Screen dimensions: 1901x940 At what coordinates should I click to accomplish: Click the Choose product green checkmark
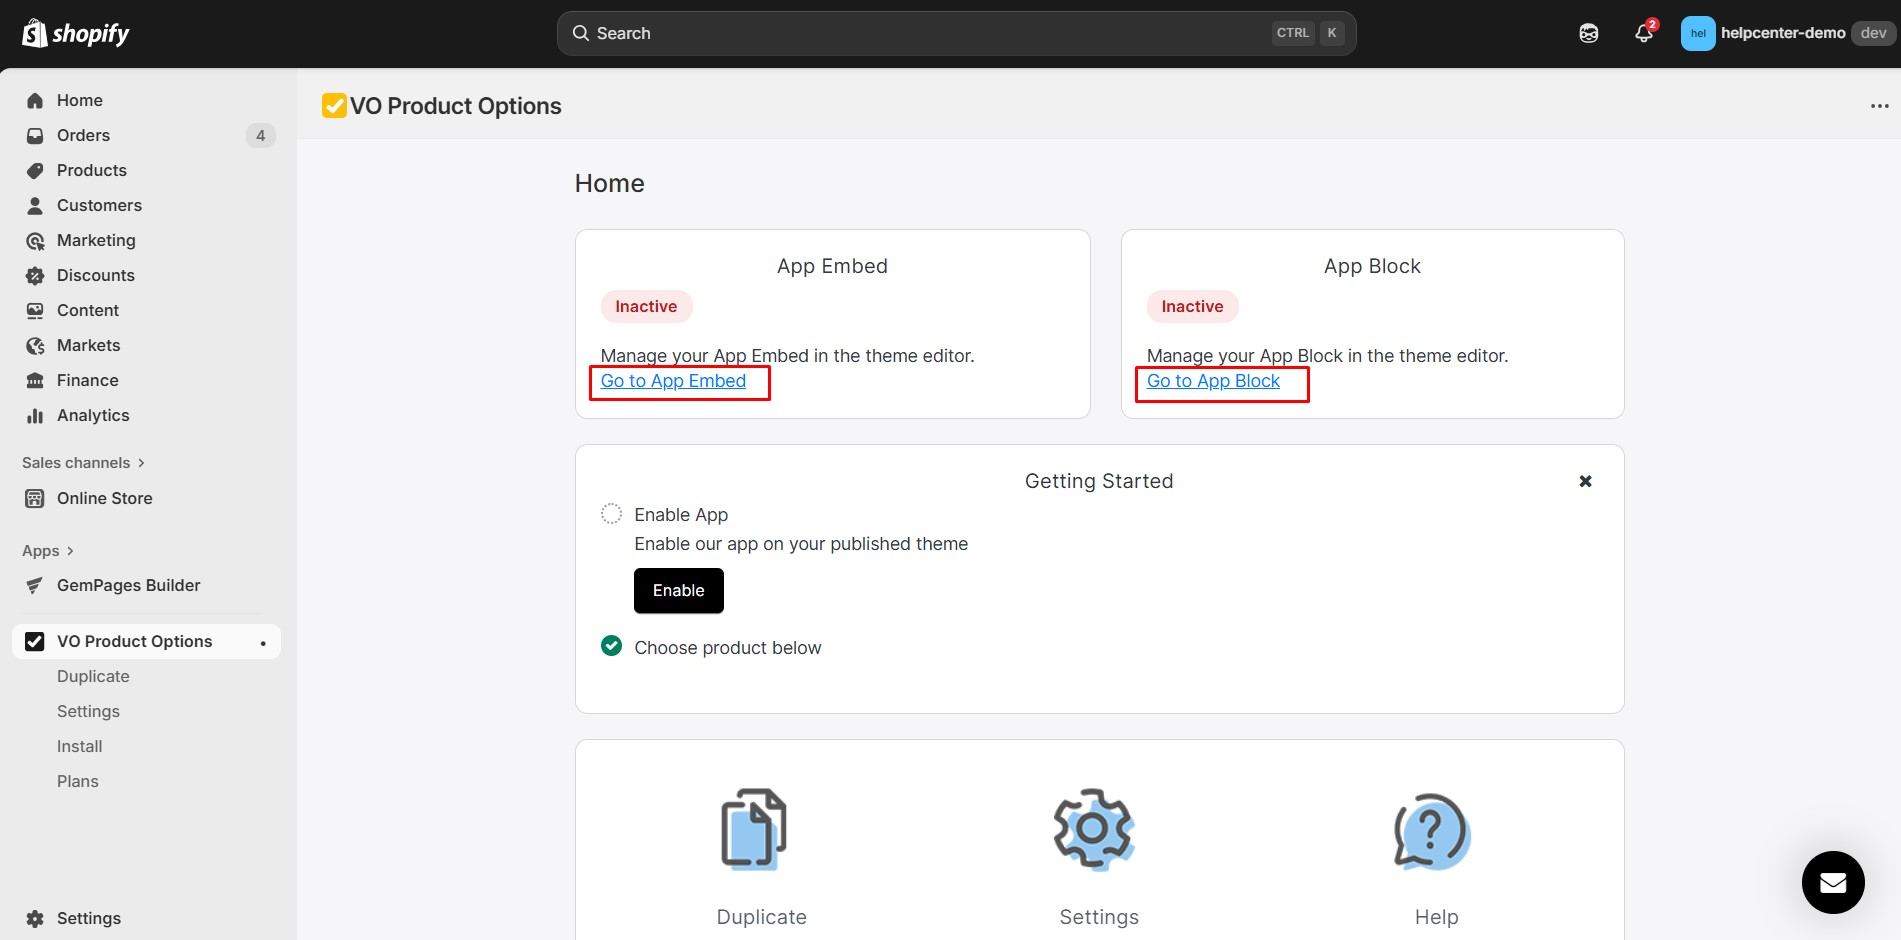[x=611, y=646]
